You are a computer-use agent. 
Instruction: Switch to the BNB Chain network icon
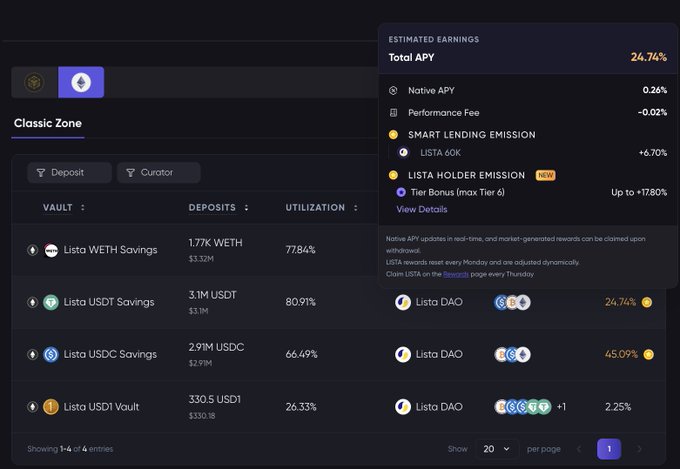click(x=34, y=82)
